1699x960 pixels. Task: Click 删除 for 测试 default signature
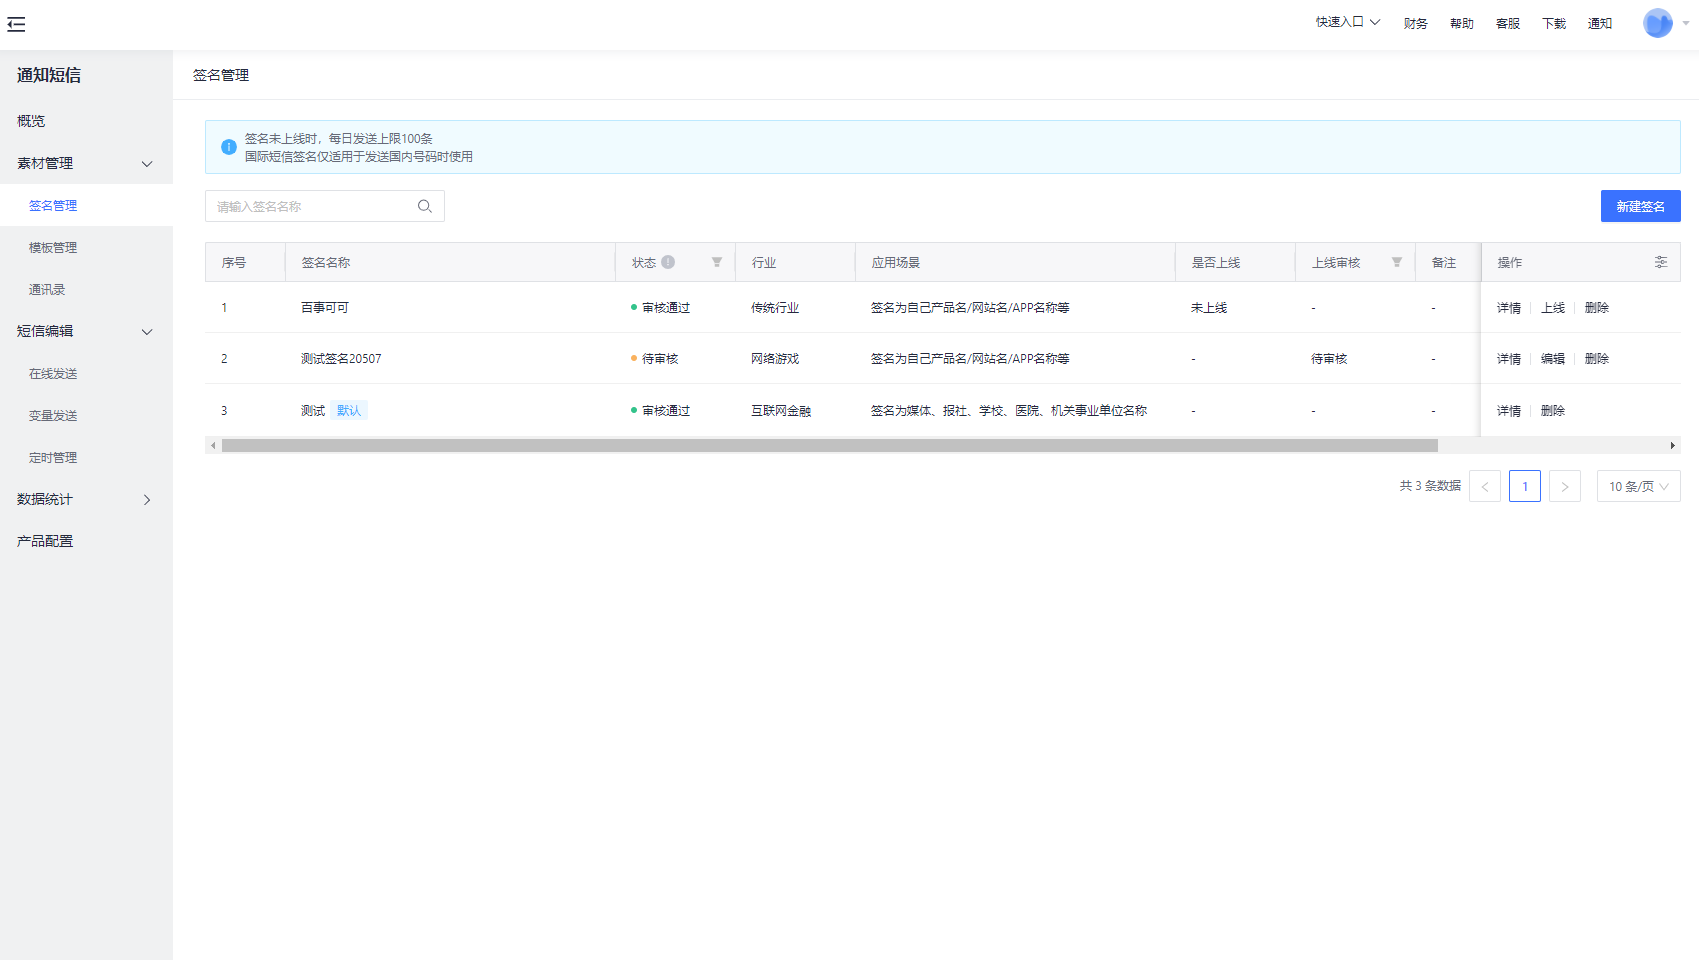tap(1552, 411)
